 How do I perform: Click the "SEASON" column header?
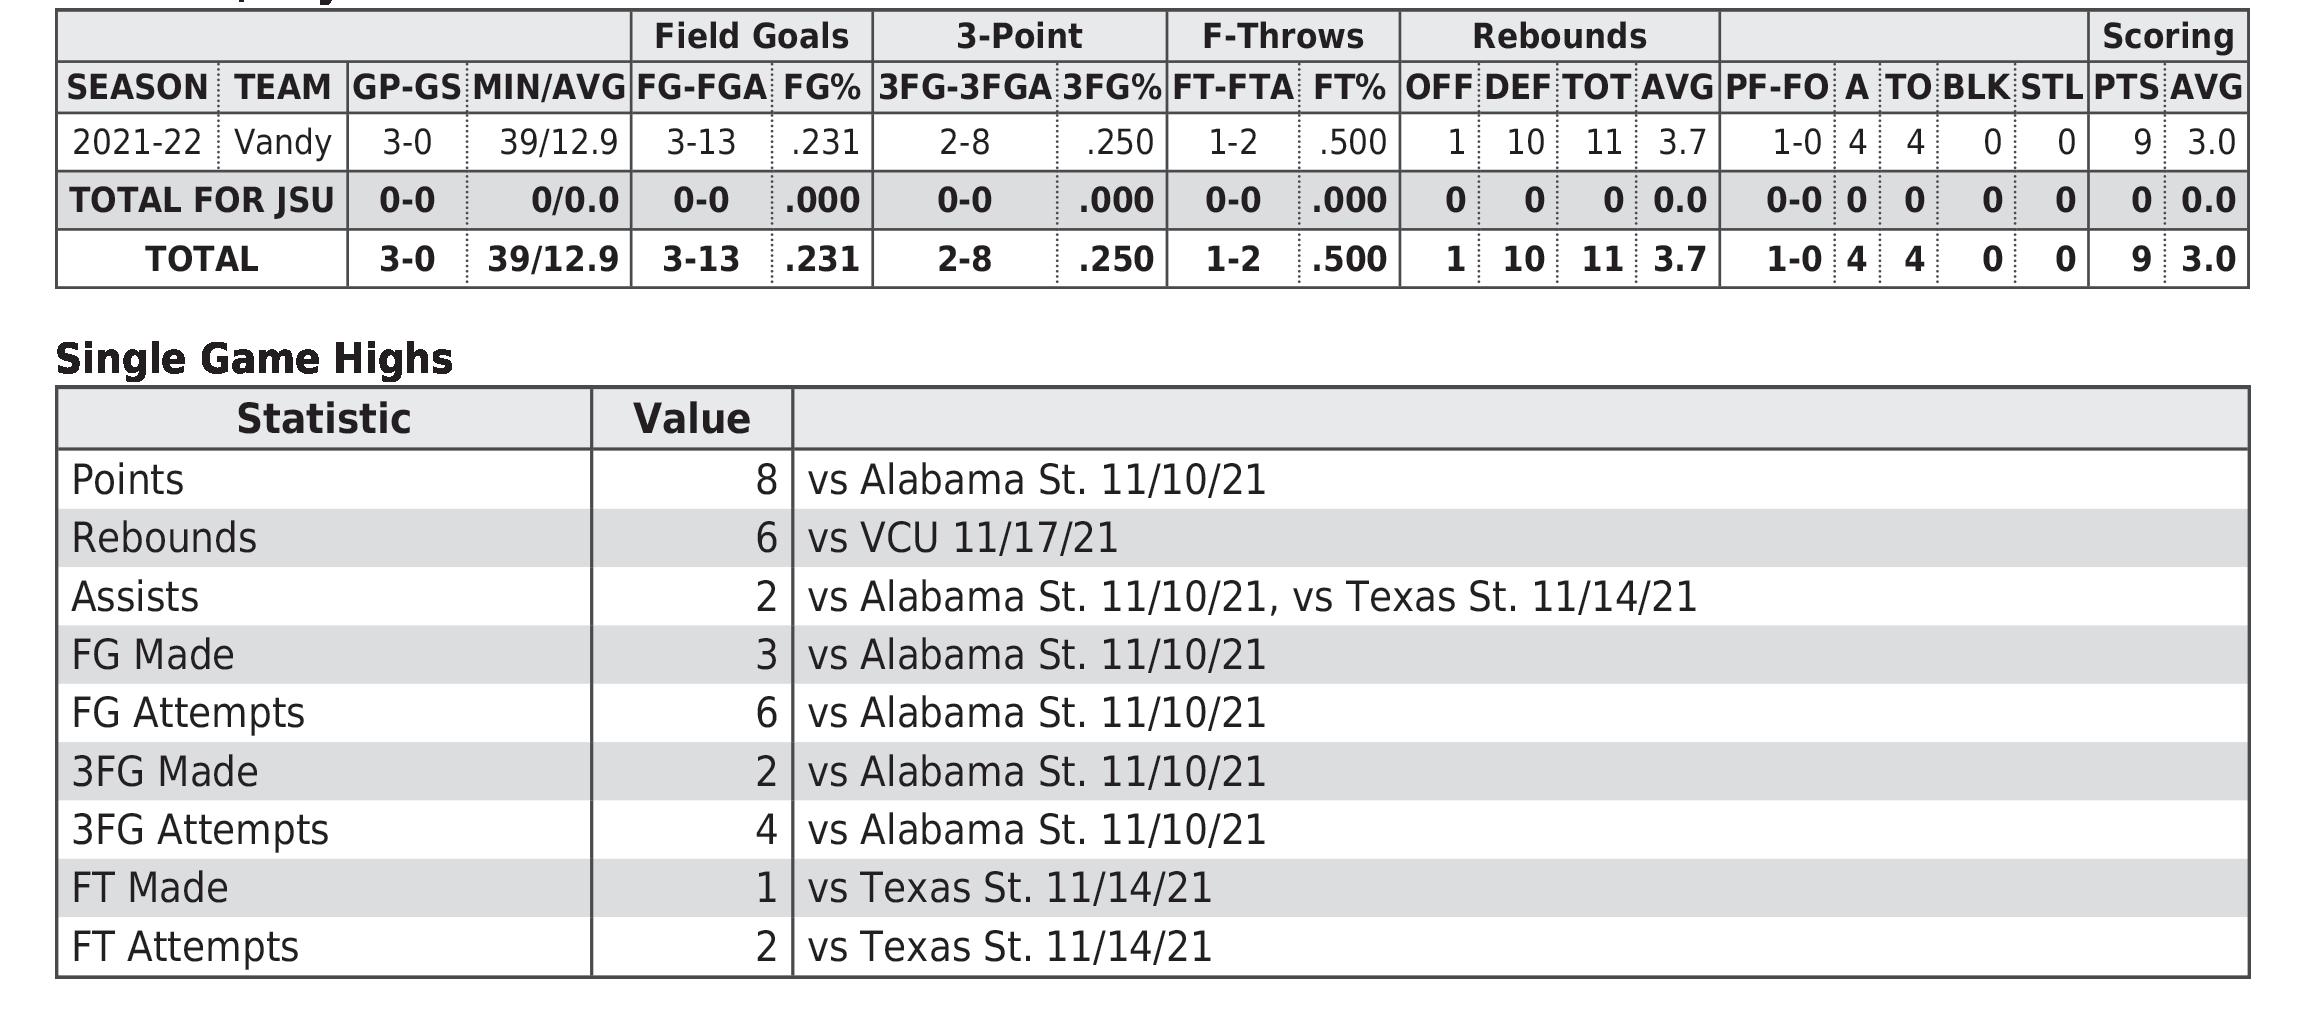[x=137, y=88]
